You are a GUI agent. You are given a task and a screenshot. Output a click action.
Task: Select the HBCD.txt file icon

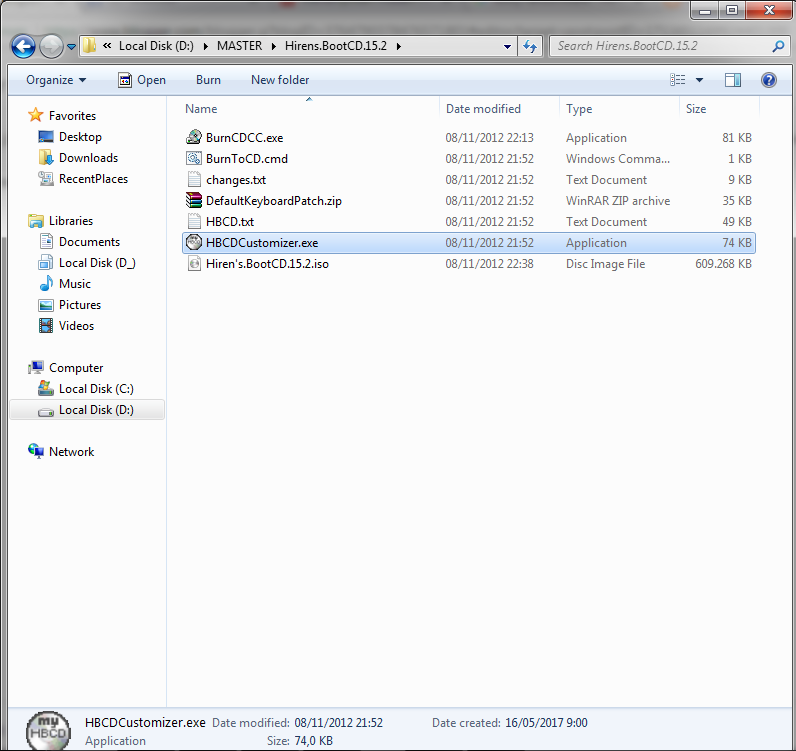194,222
